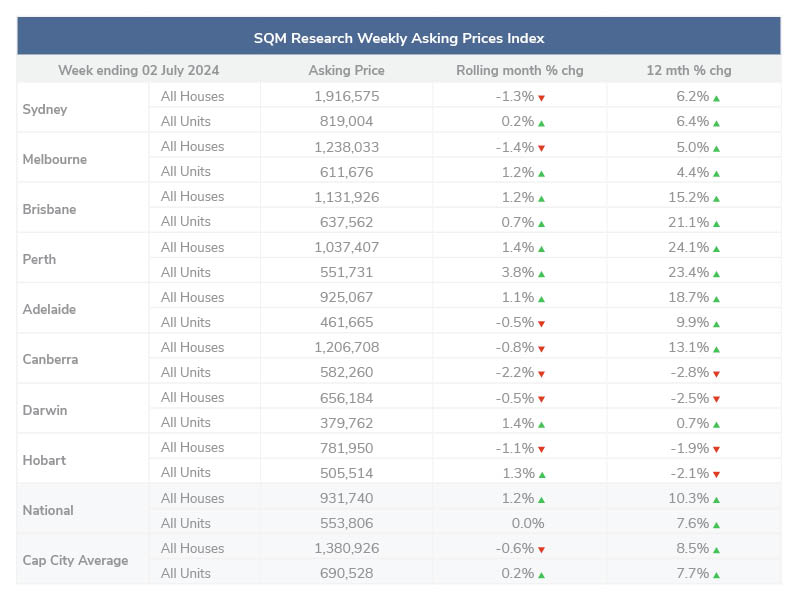This screenshot has width=800, height=600.
Task: Click the green up arrow beside 24.1%
Action: 716,249
